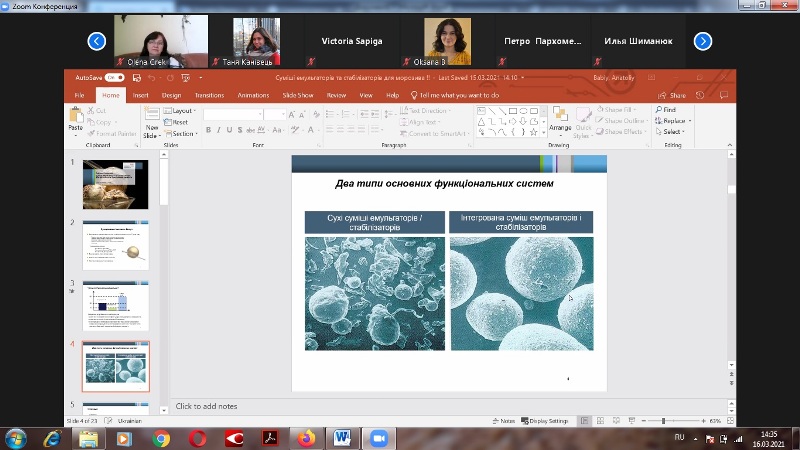Toggle the AutoSave switch

(112, 76)
